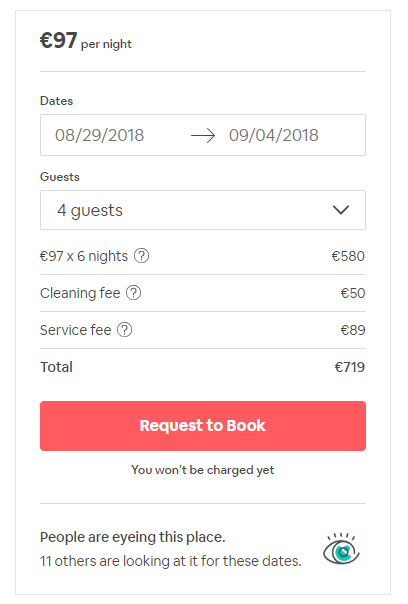Click the Dates label
This screenshot has height=604, width=408.
click(57, 101)
